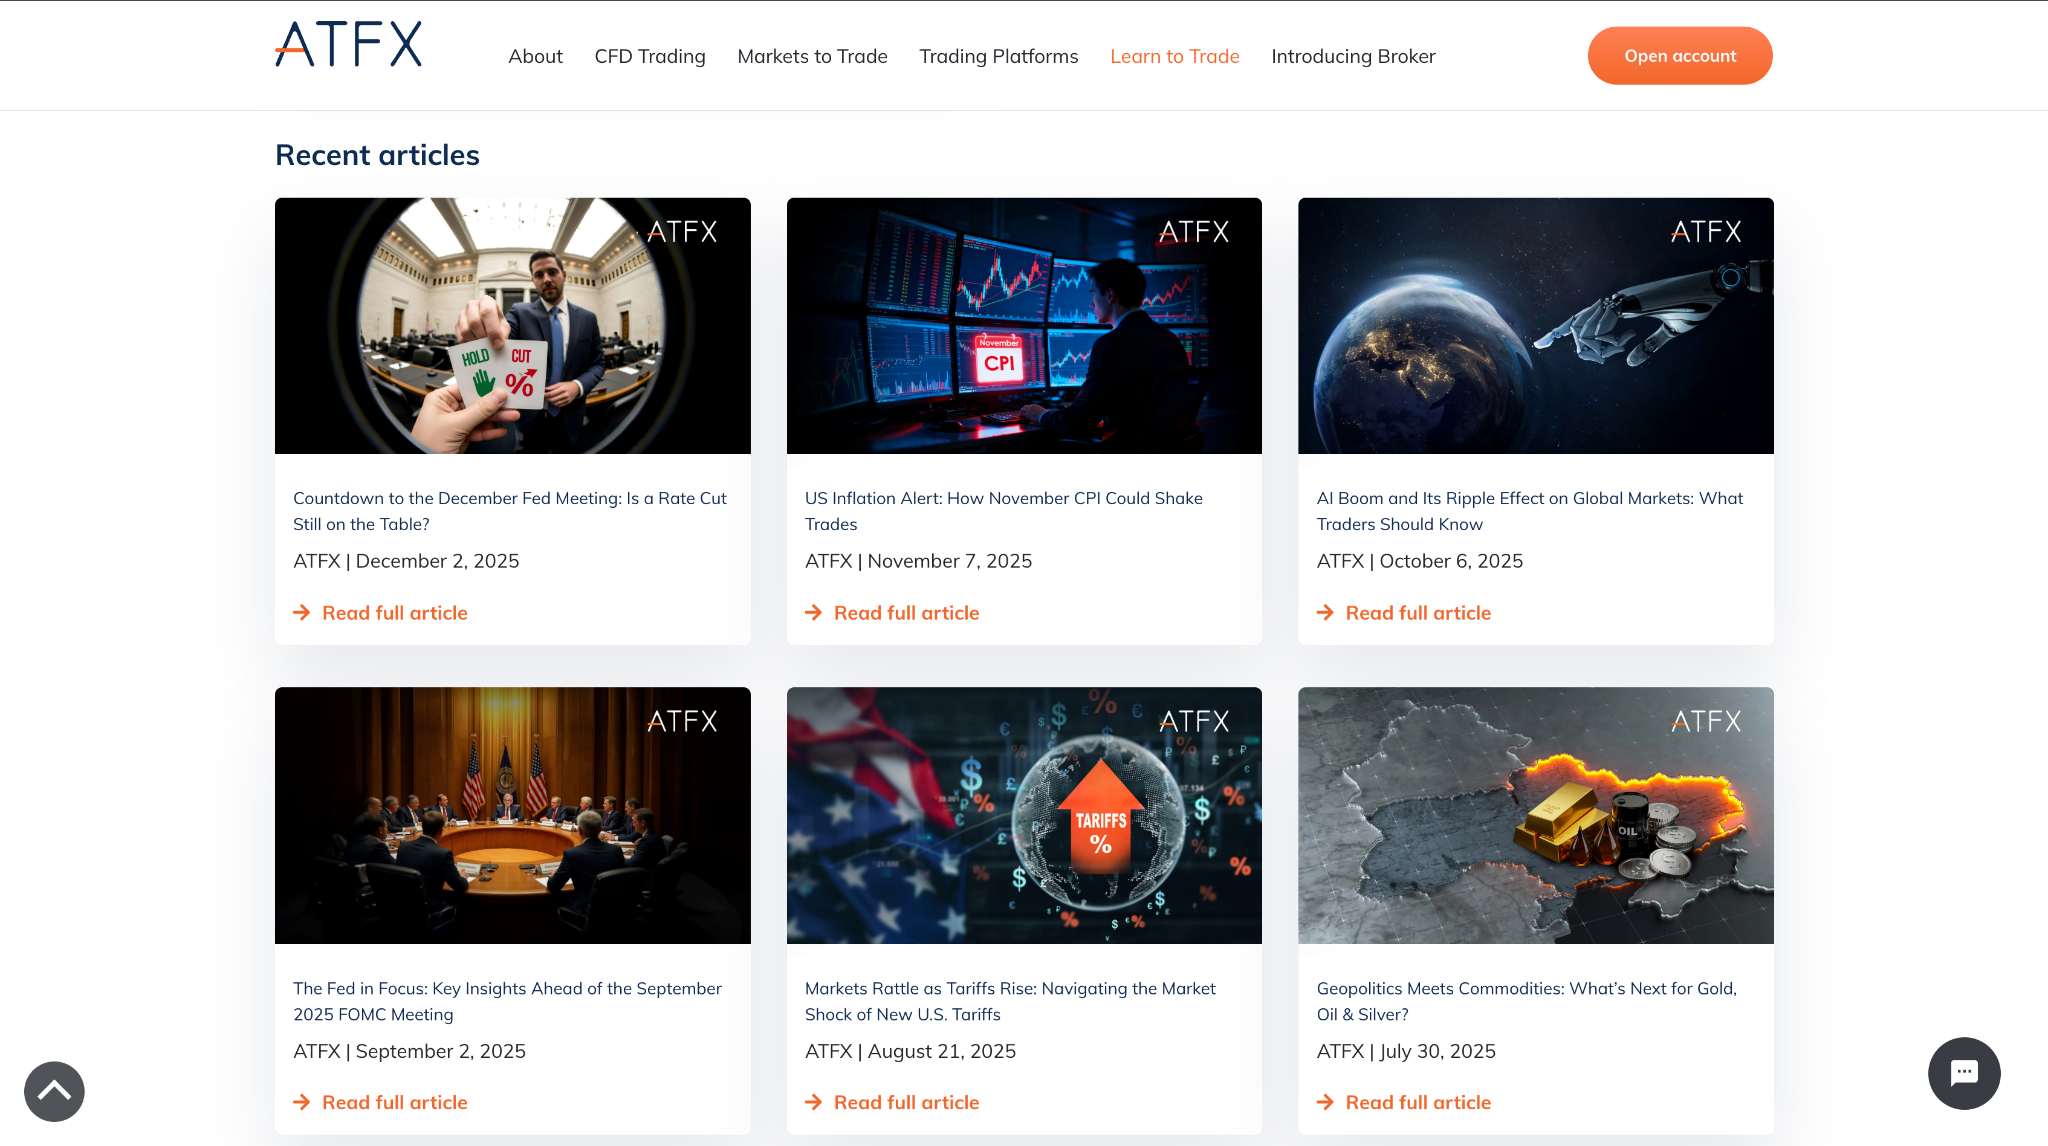The image size is (2048, 1146).
Task: Open the live chat bubble icon
Action: pyautogui.click(x=1964, y=1073)
